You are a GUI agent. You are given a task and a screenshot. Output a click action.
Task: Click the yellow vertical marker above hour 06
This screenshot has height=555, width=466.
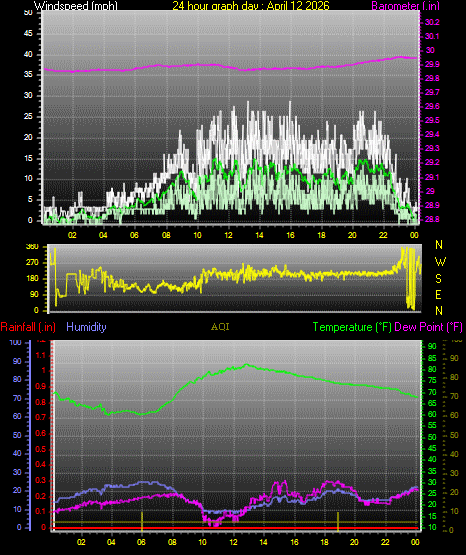(142, 521)
